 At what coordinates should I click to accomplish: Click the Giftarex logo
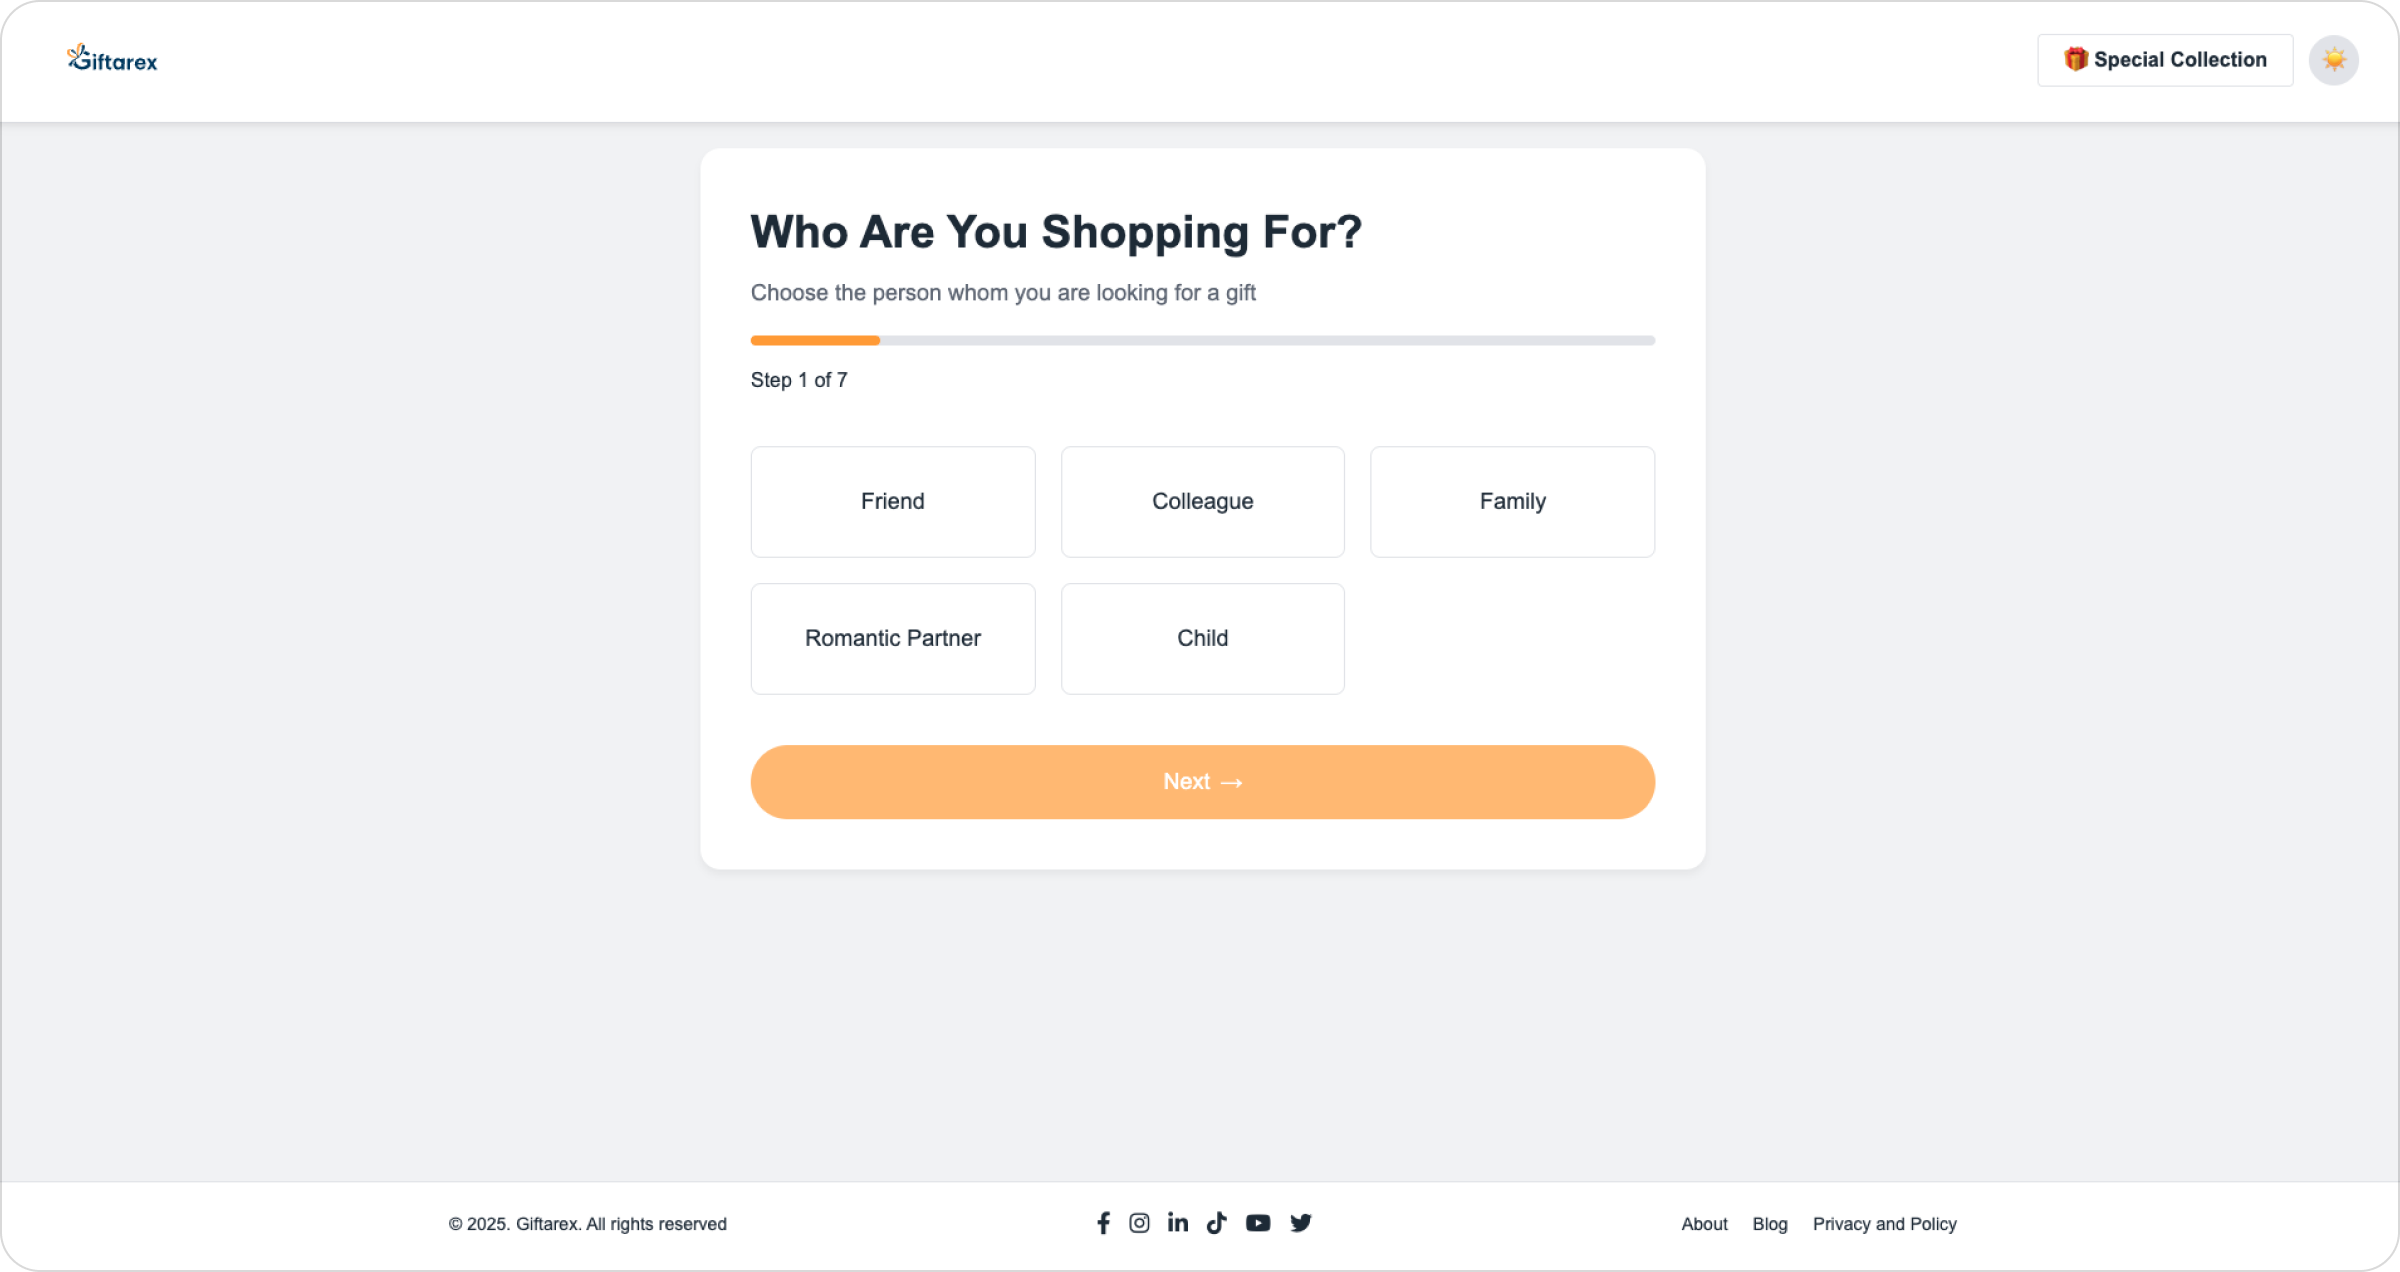pos(113,60)
